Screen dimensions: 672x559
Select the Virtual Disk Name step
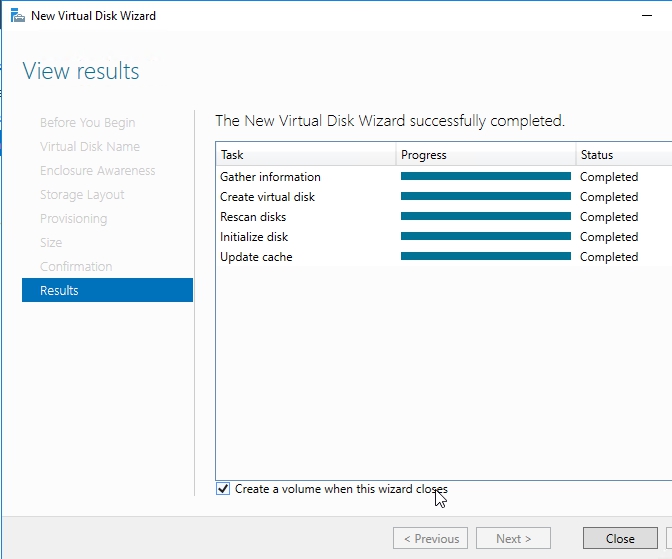pos(90,147)
